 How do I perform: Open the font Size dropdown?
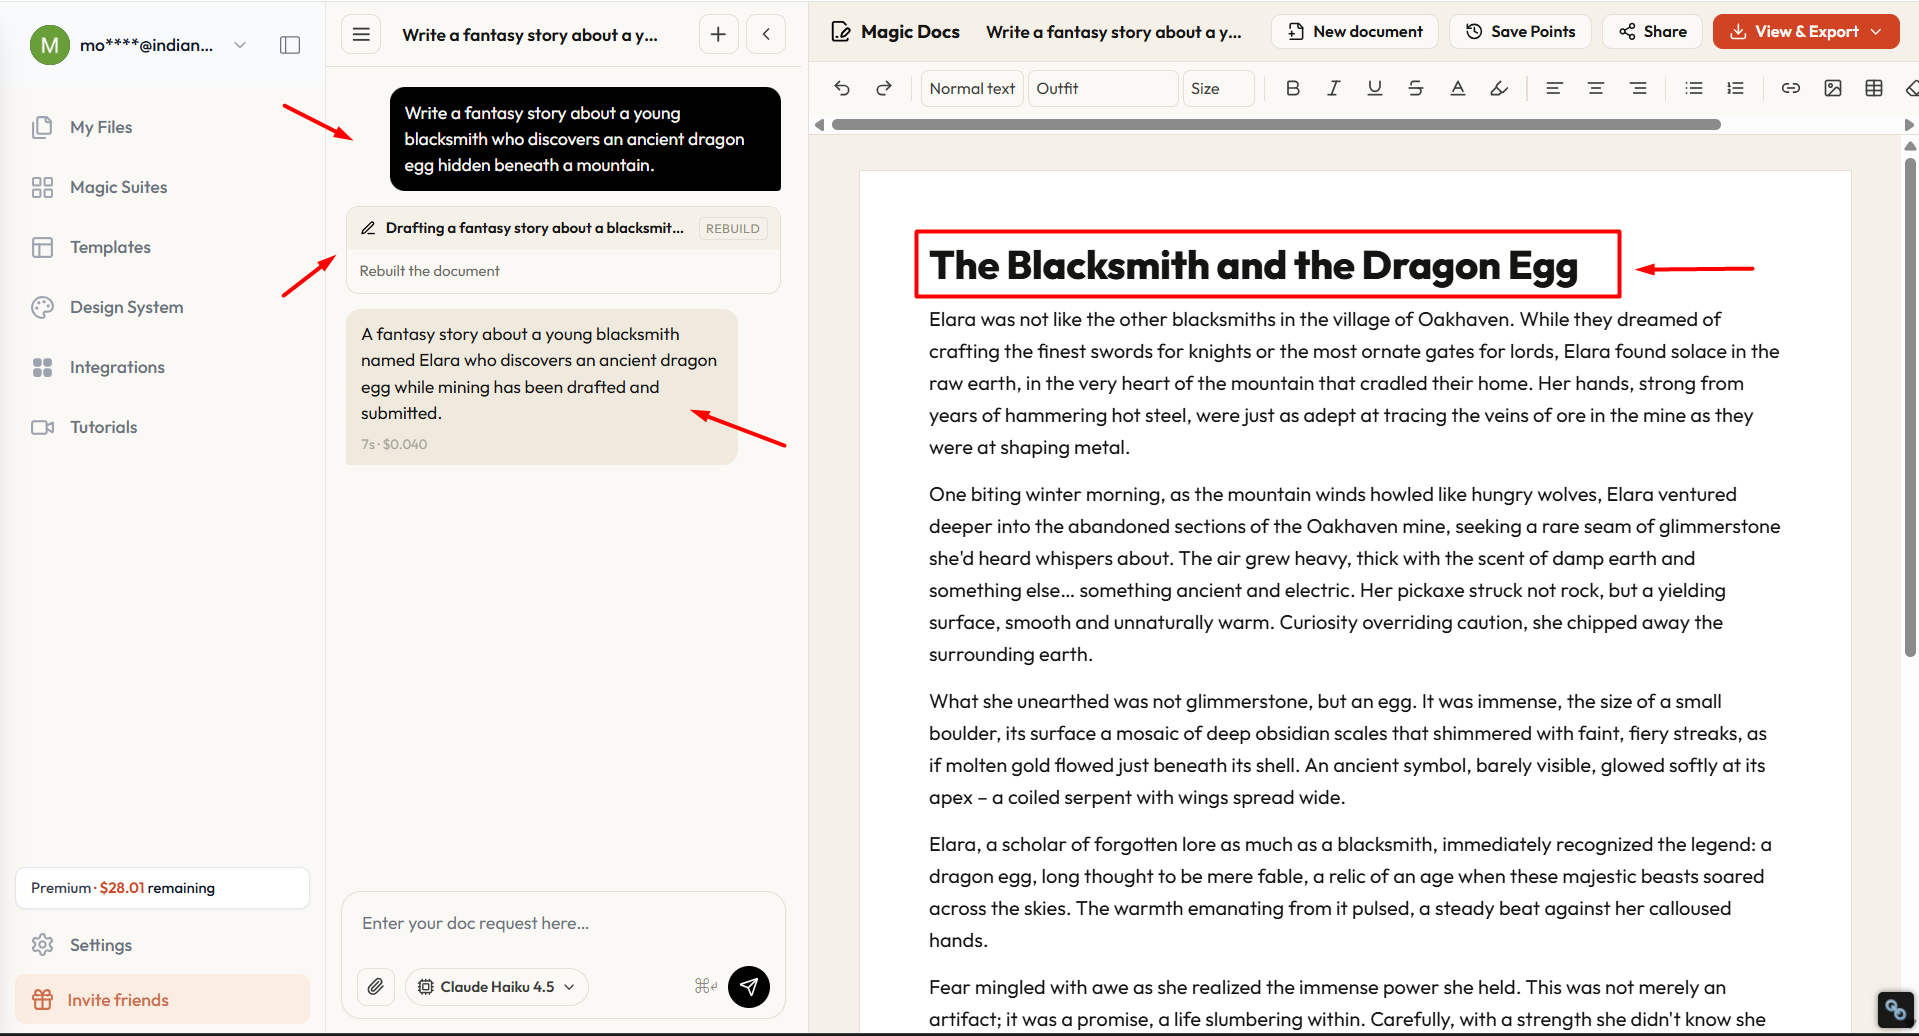coord(1218,88)
